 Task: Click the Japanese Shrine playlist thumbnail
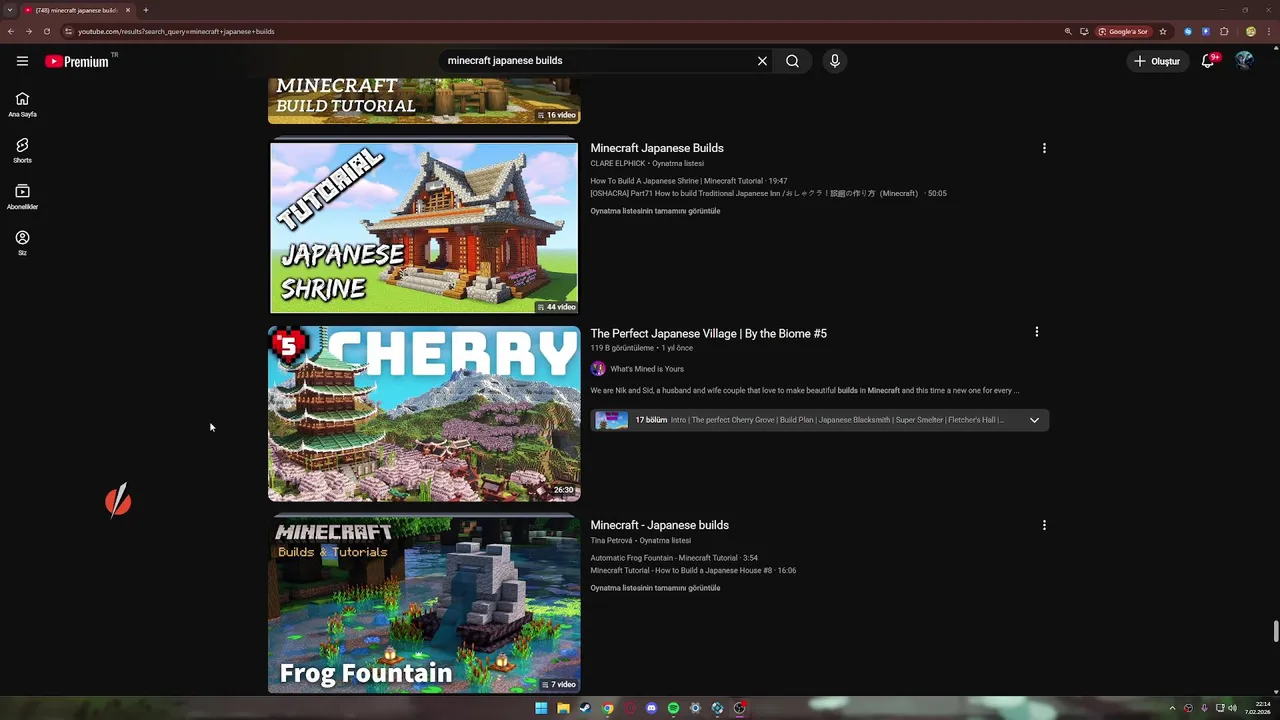pos(424,227)
